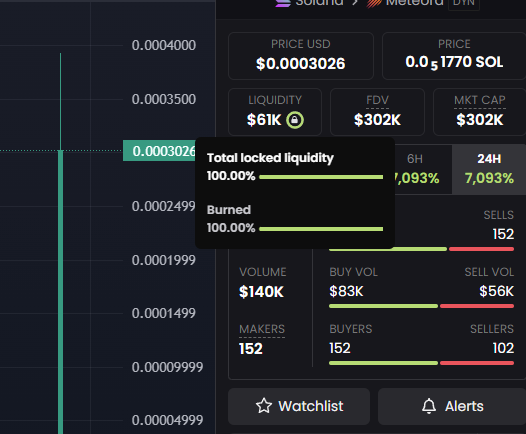Click the 0.0001499 price axis label
Screen dimensions: 526x434
pos(163,313)
